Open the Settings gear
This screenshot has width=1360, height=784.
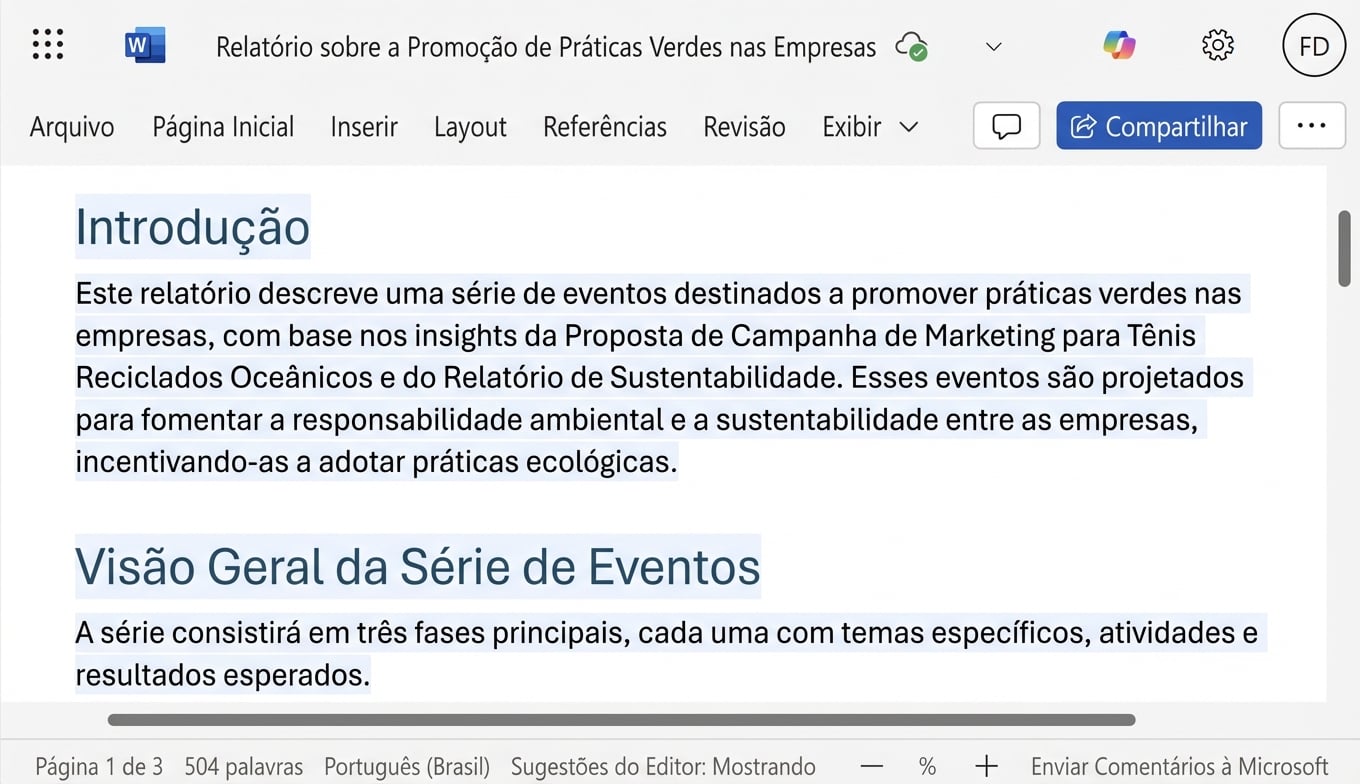tap(1217, 44)
